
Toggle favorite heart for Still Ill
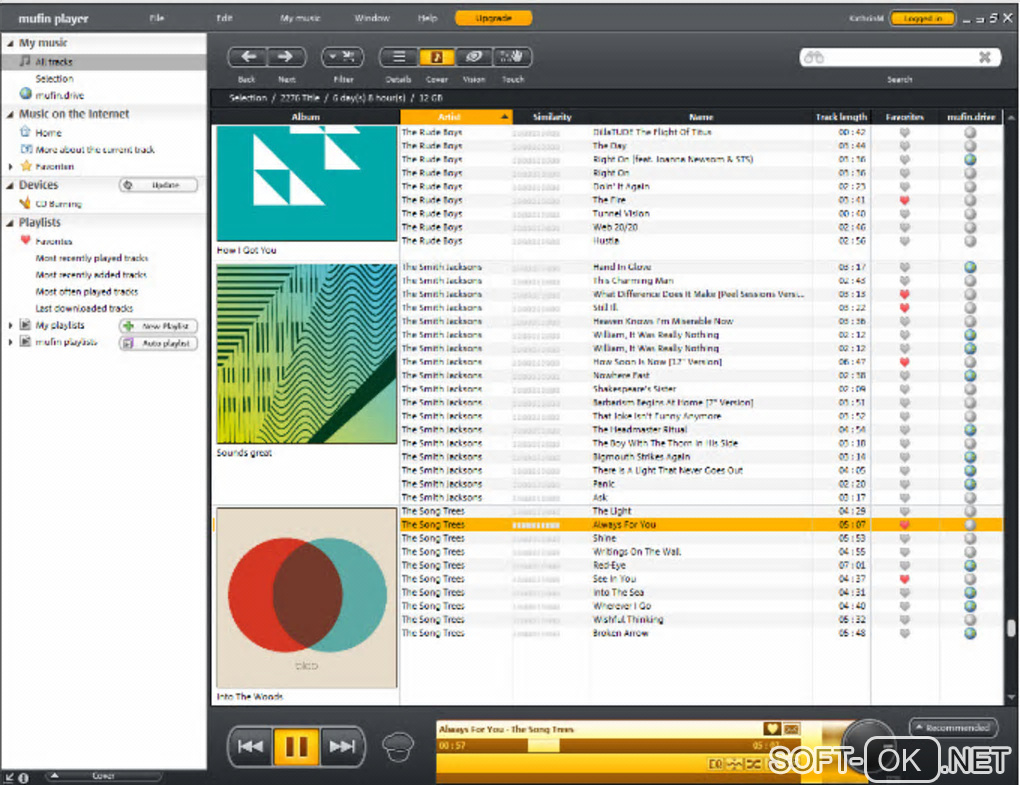(x=904, y=308)
